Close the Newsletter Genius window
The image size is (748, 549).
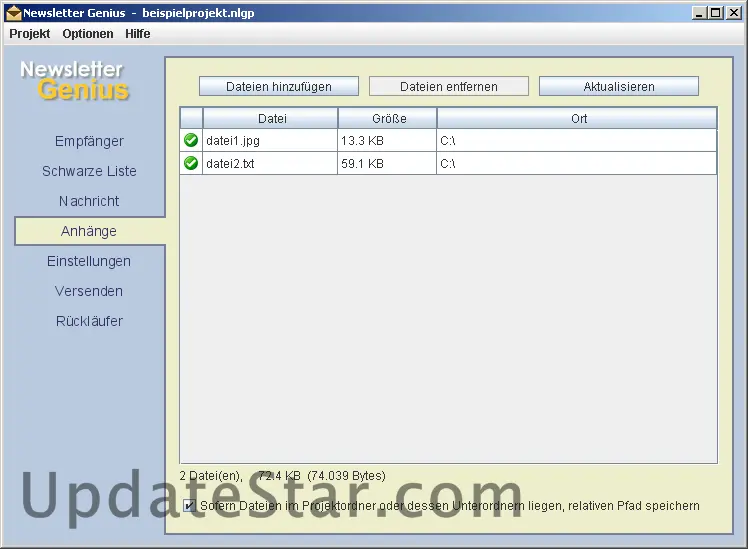pyautogui.click(x=733, y=13)
